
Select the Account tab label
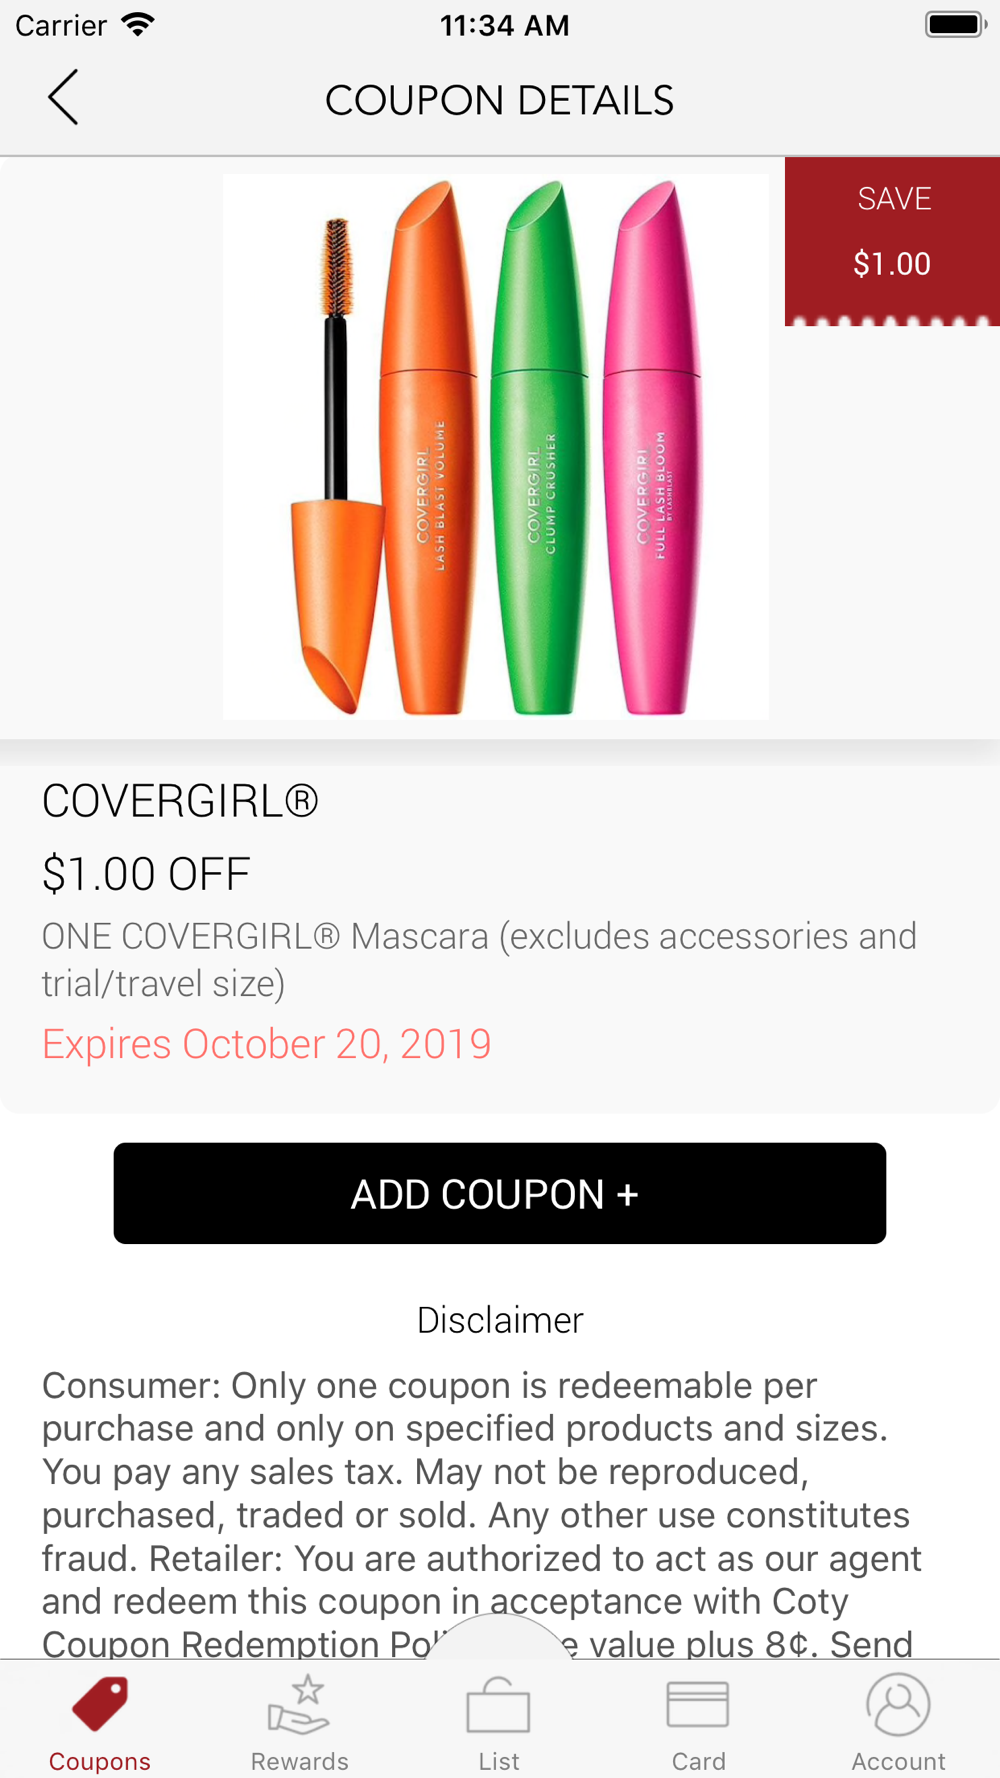click(x=898, y=1761)
